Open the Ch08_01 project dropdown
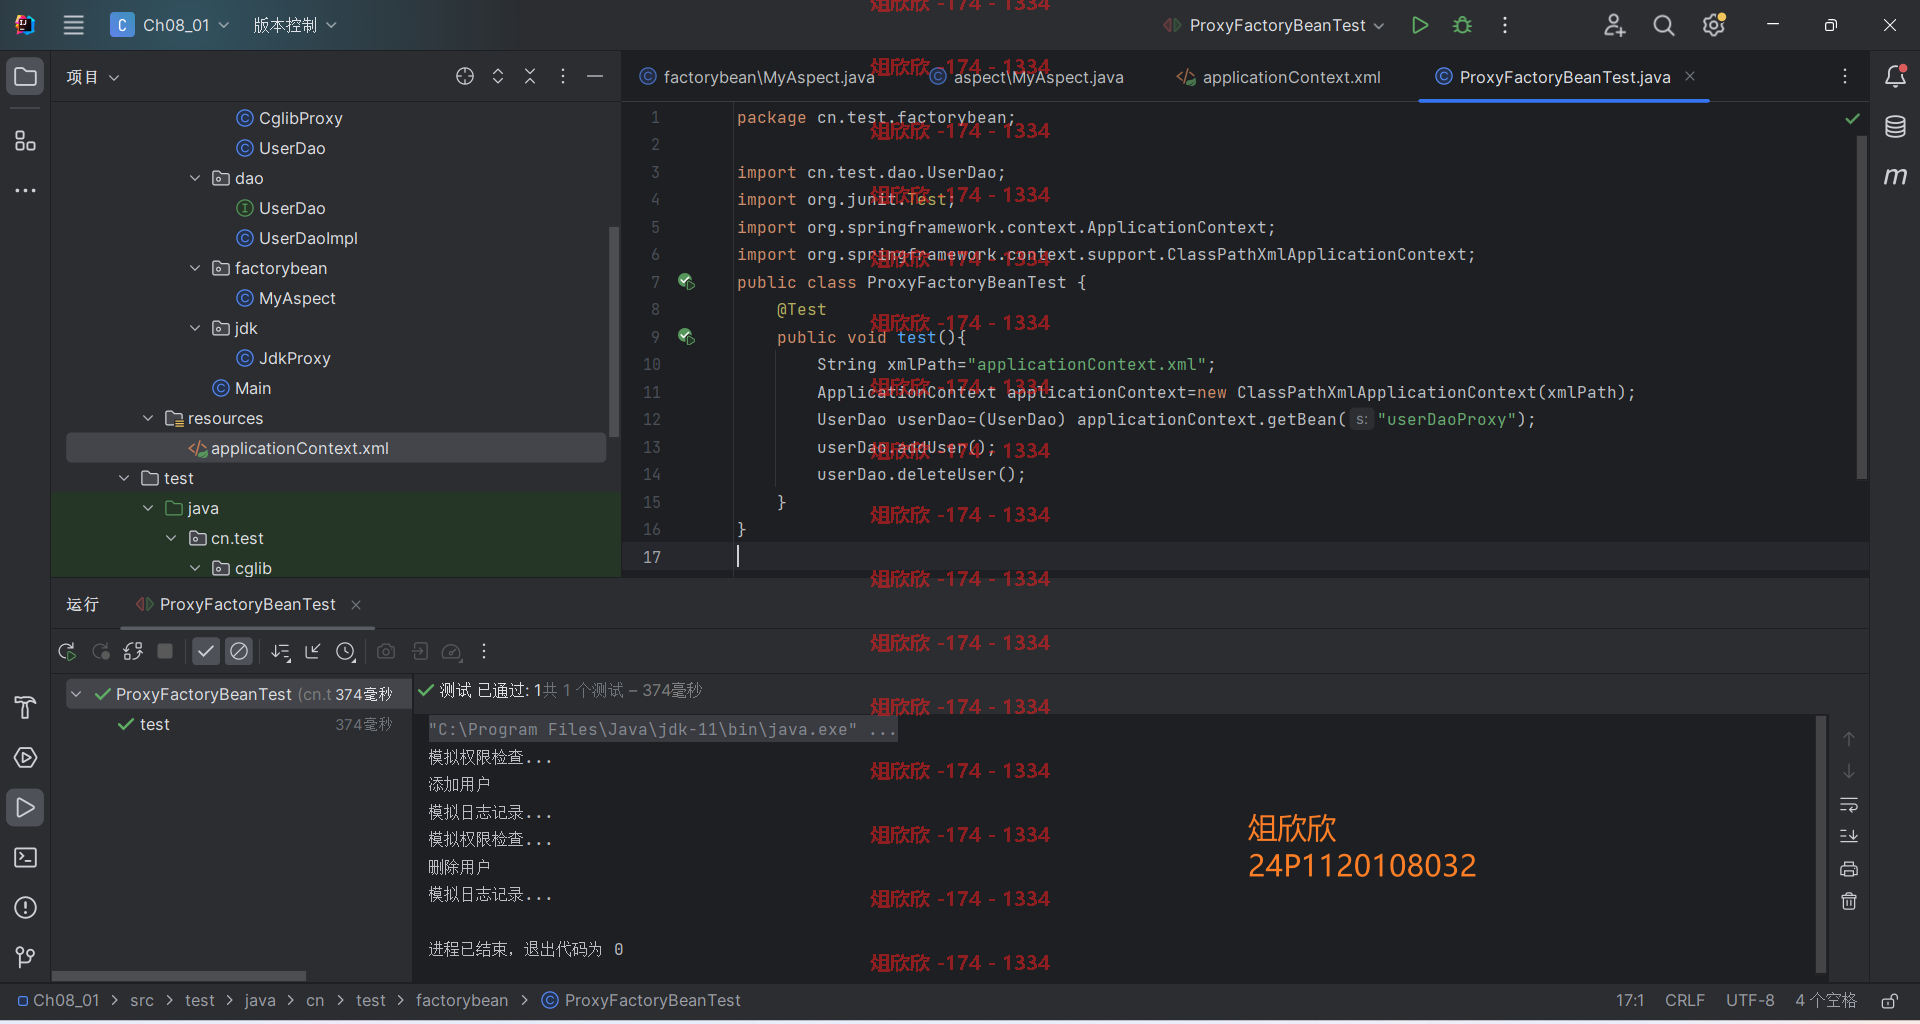 170,25
